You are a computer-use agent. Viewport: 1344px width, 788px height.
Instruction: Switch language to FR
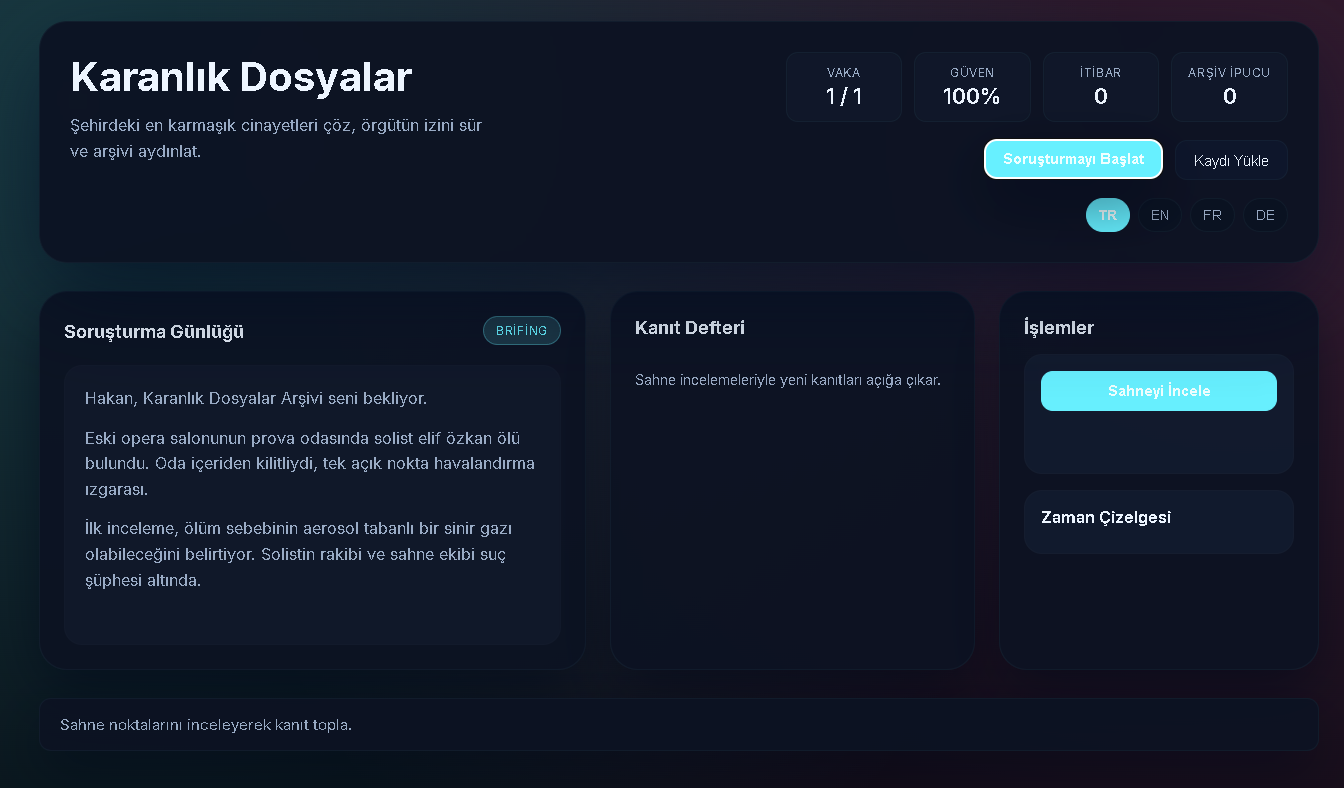1212,215
